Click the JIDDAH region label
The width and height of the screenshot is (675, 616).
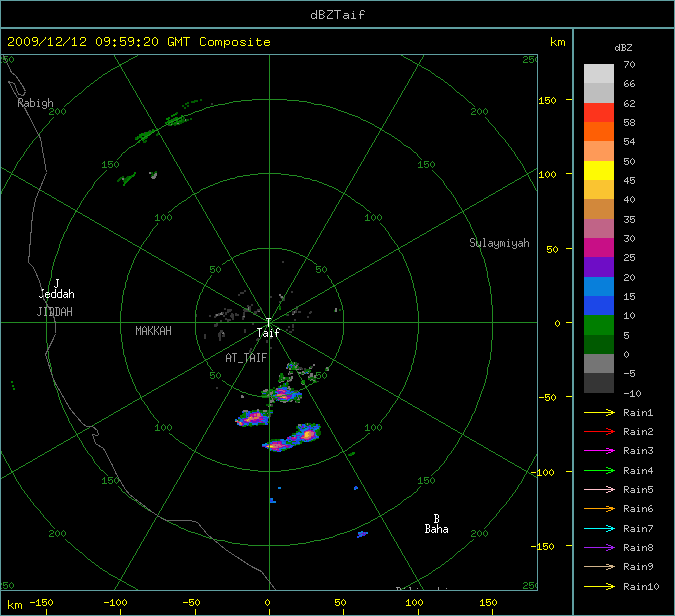tap(55, 311)
